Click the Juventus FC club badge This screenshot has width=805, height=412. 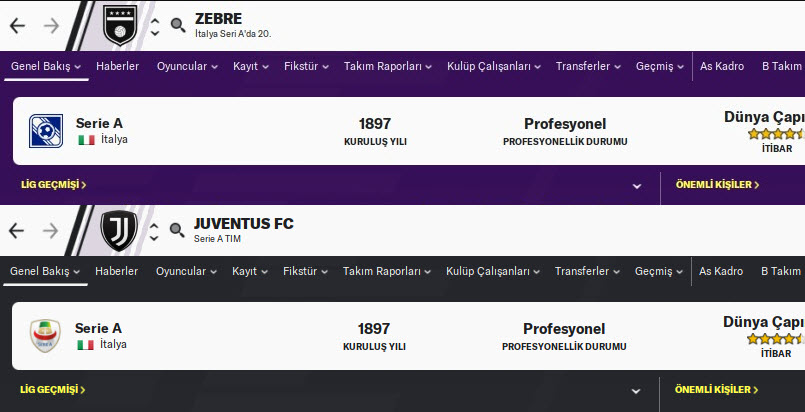120,231
